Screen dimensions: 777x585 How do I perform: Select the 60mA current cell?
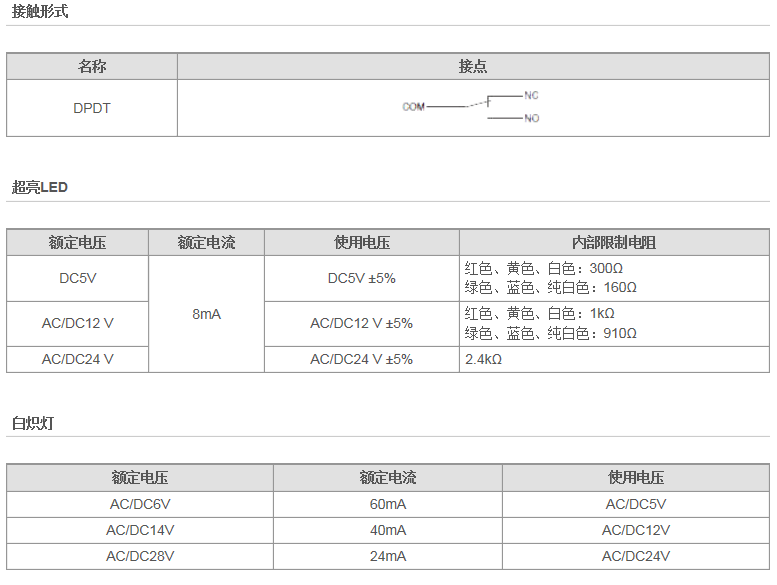point(388,504)
